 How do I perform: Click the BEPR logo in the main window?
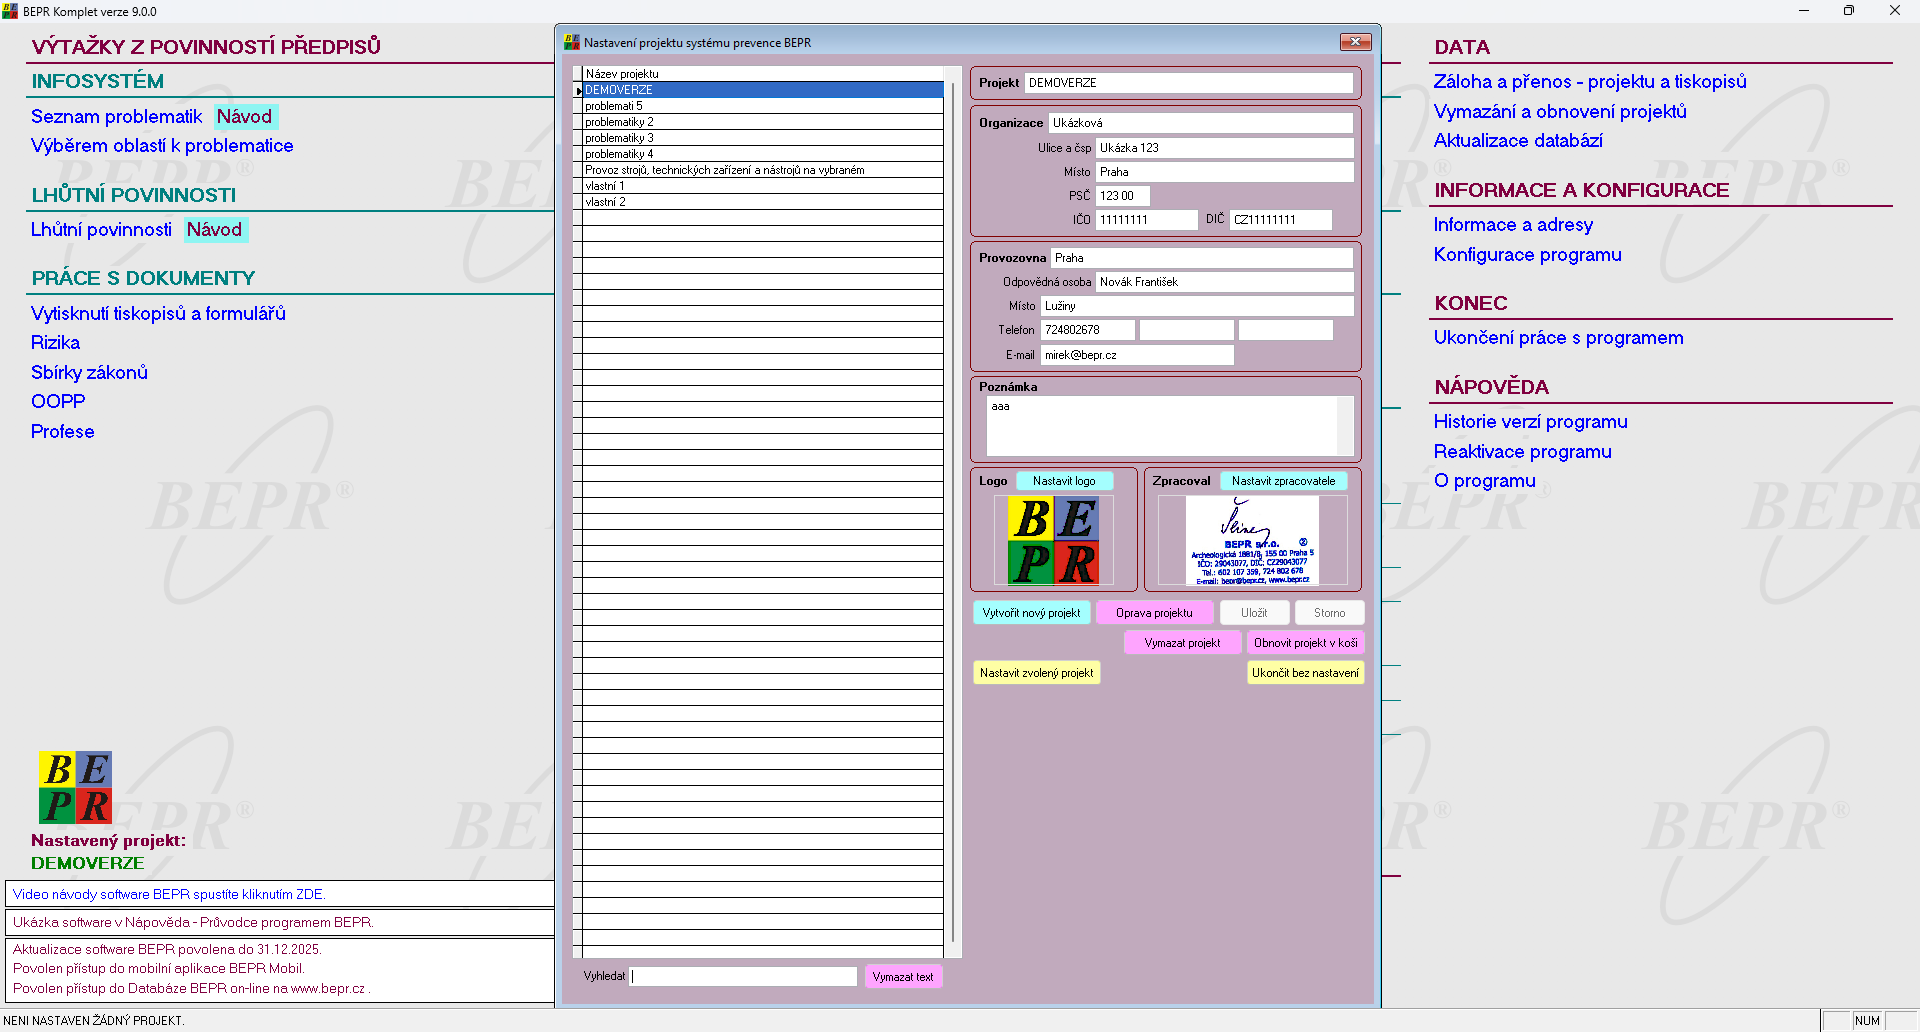[75, 787]
